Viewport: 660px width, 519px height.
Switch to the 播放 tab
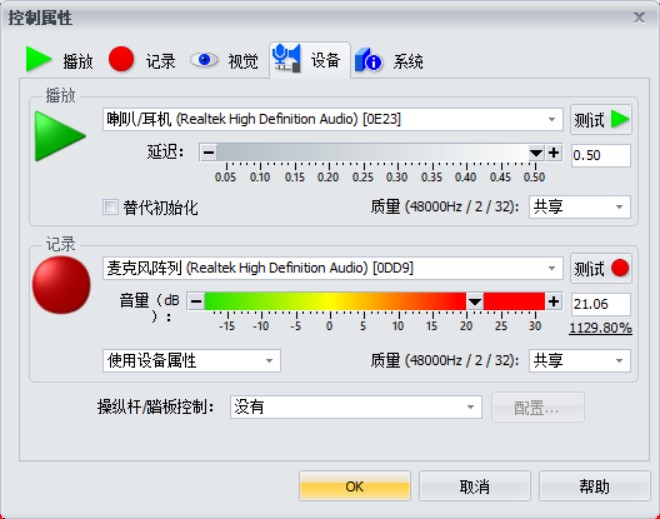pos(59,60)
